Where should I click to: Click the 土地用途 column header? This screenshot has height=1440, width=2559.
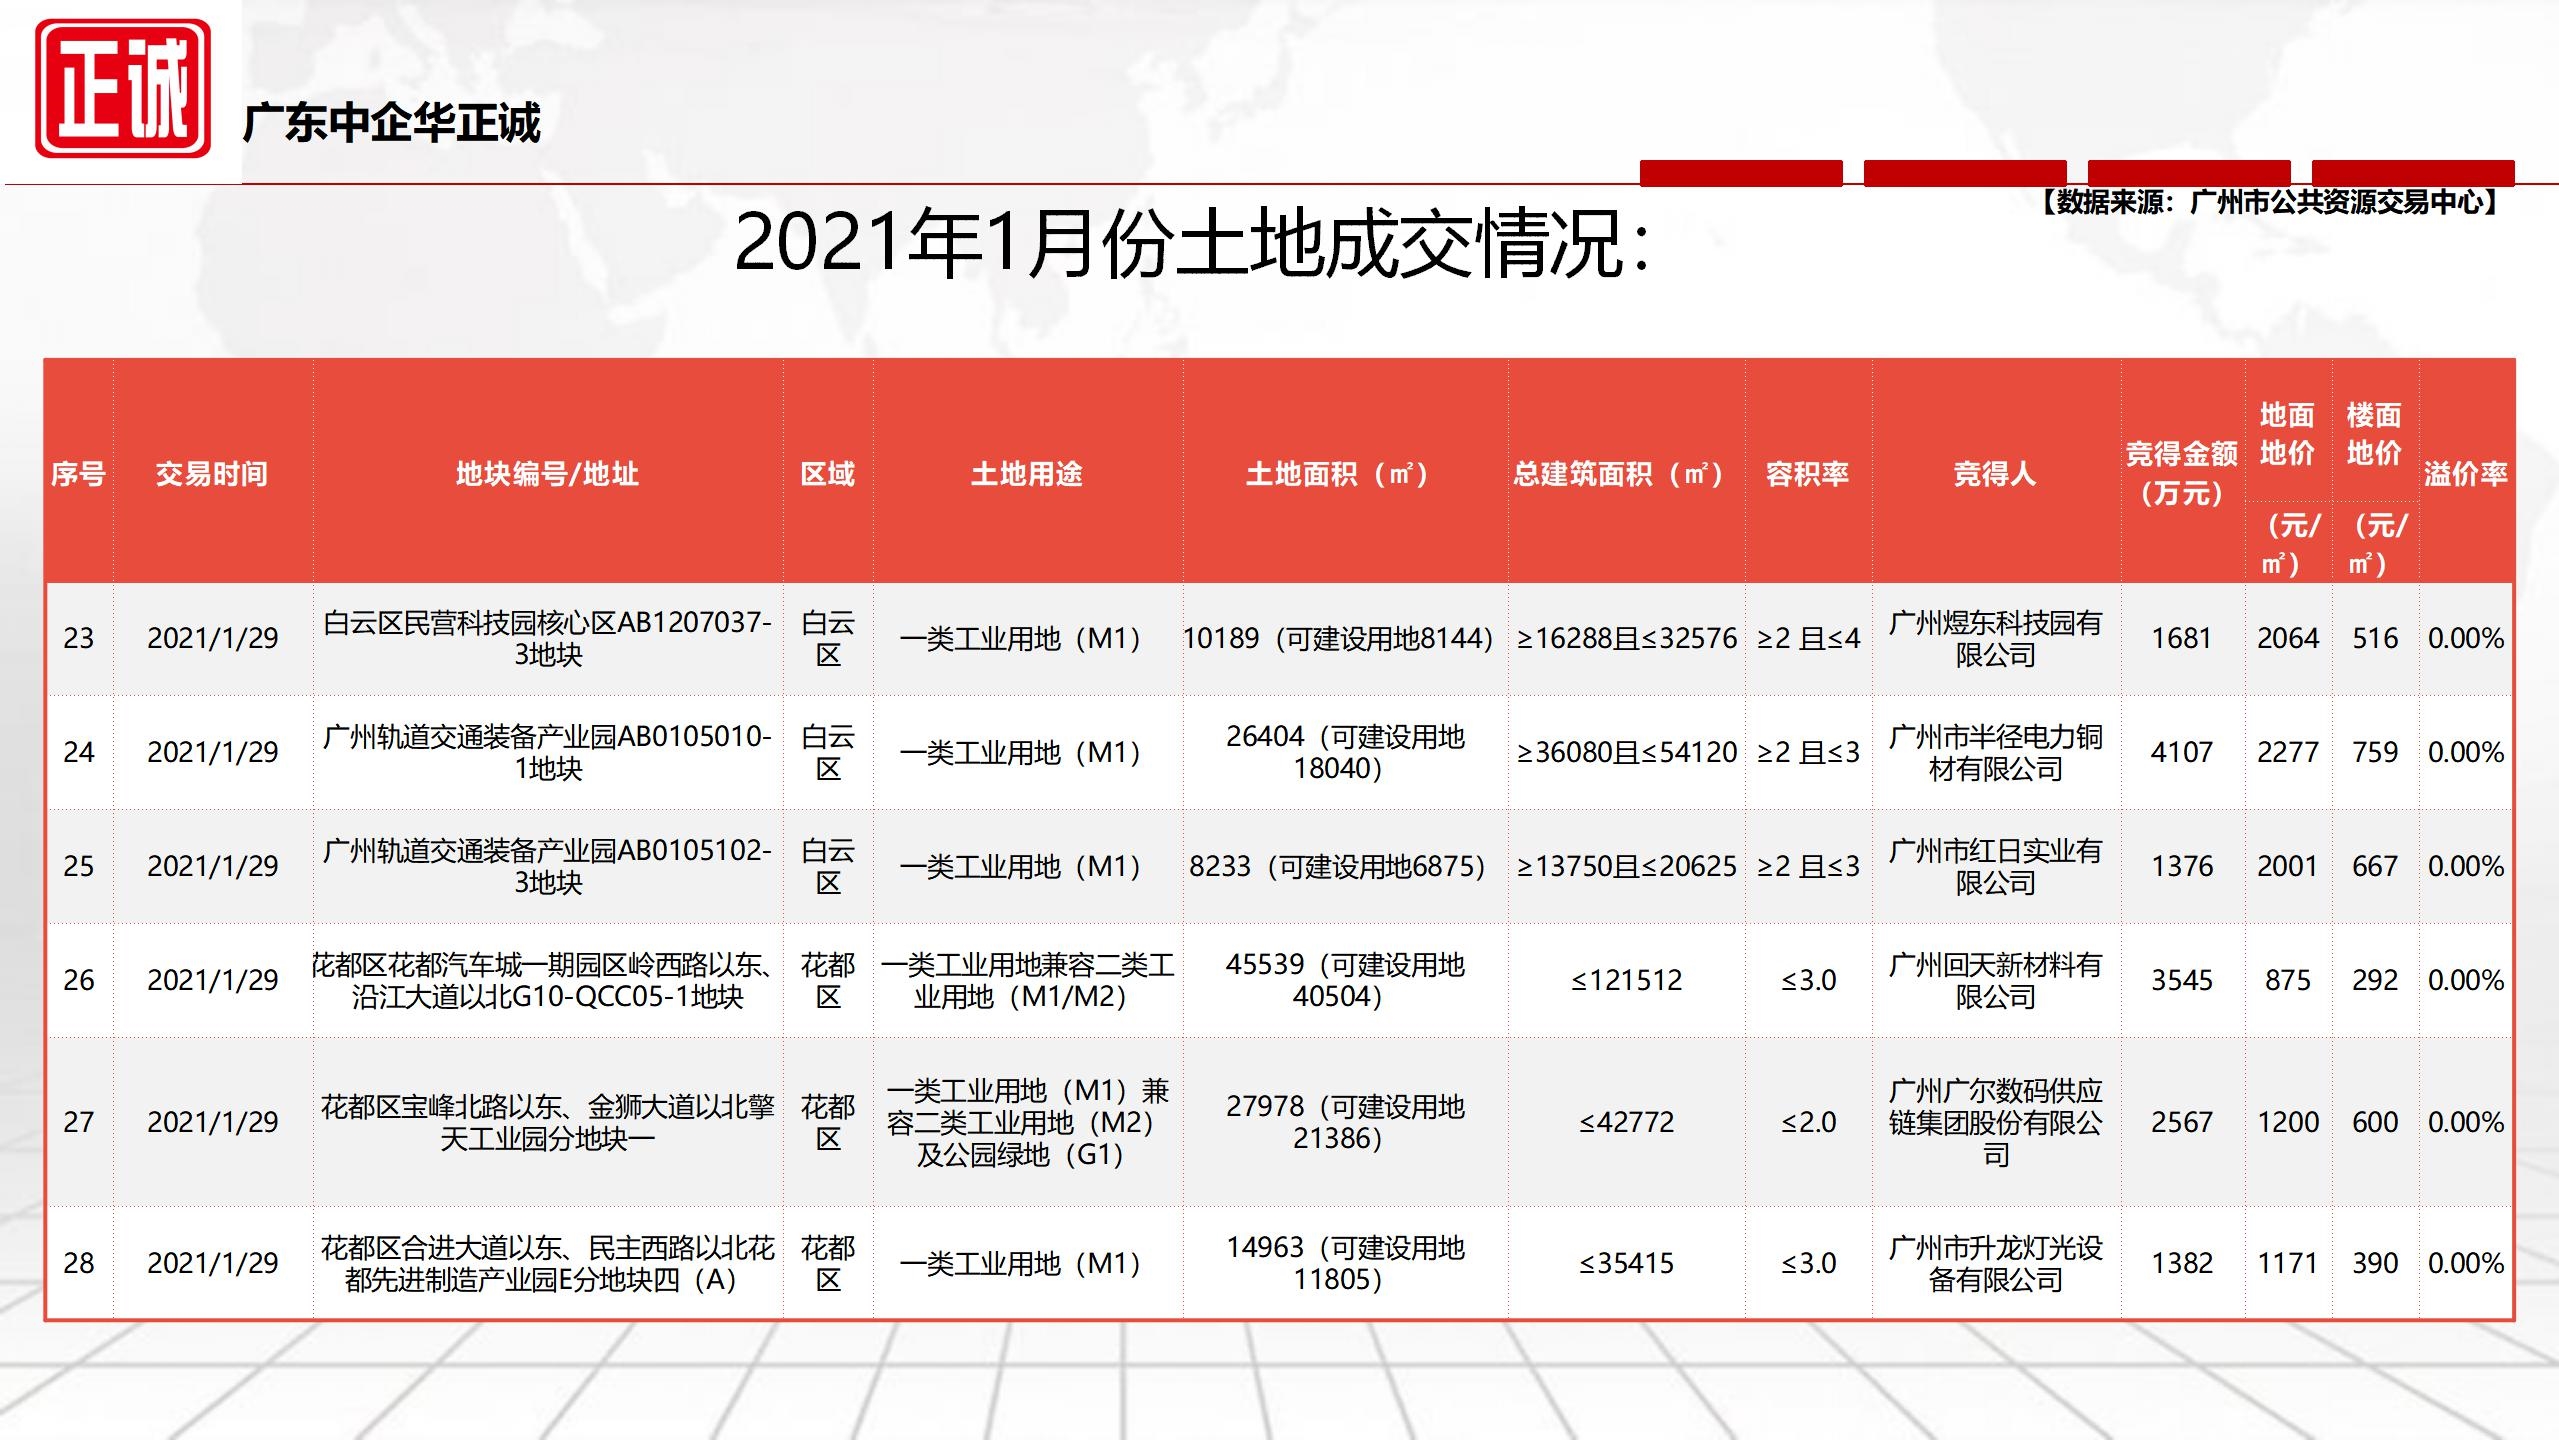(1027, 474)
